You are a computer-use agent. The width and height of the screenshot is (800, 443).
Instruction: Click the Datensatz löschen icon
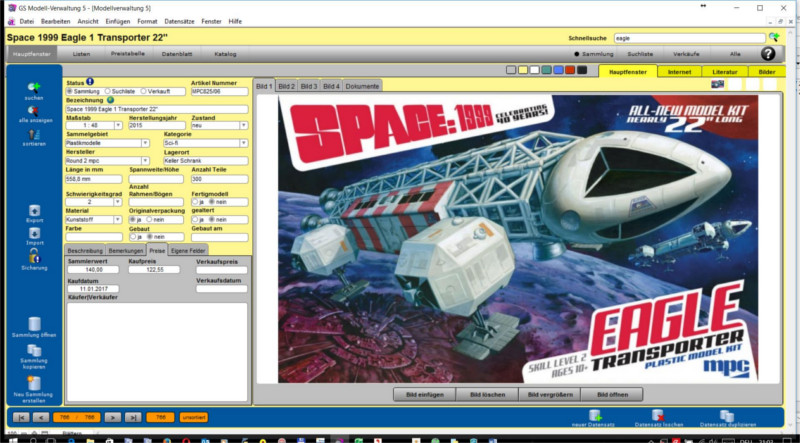(x=658, y=415)
